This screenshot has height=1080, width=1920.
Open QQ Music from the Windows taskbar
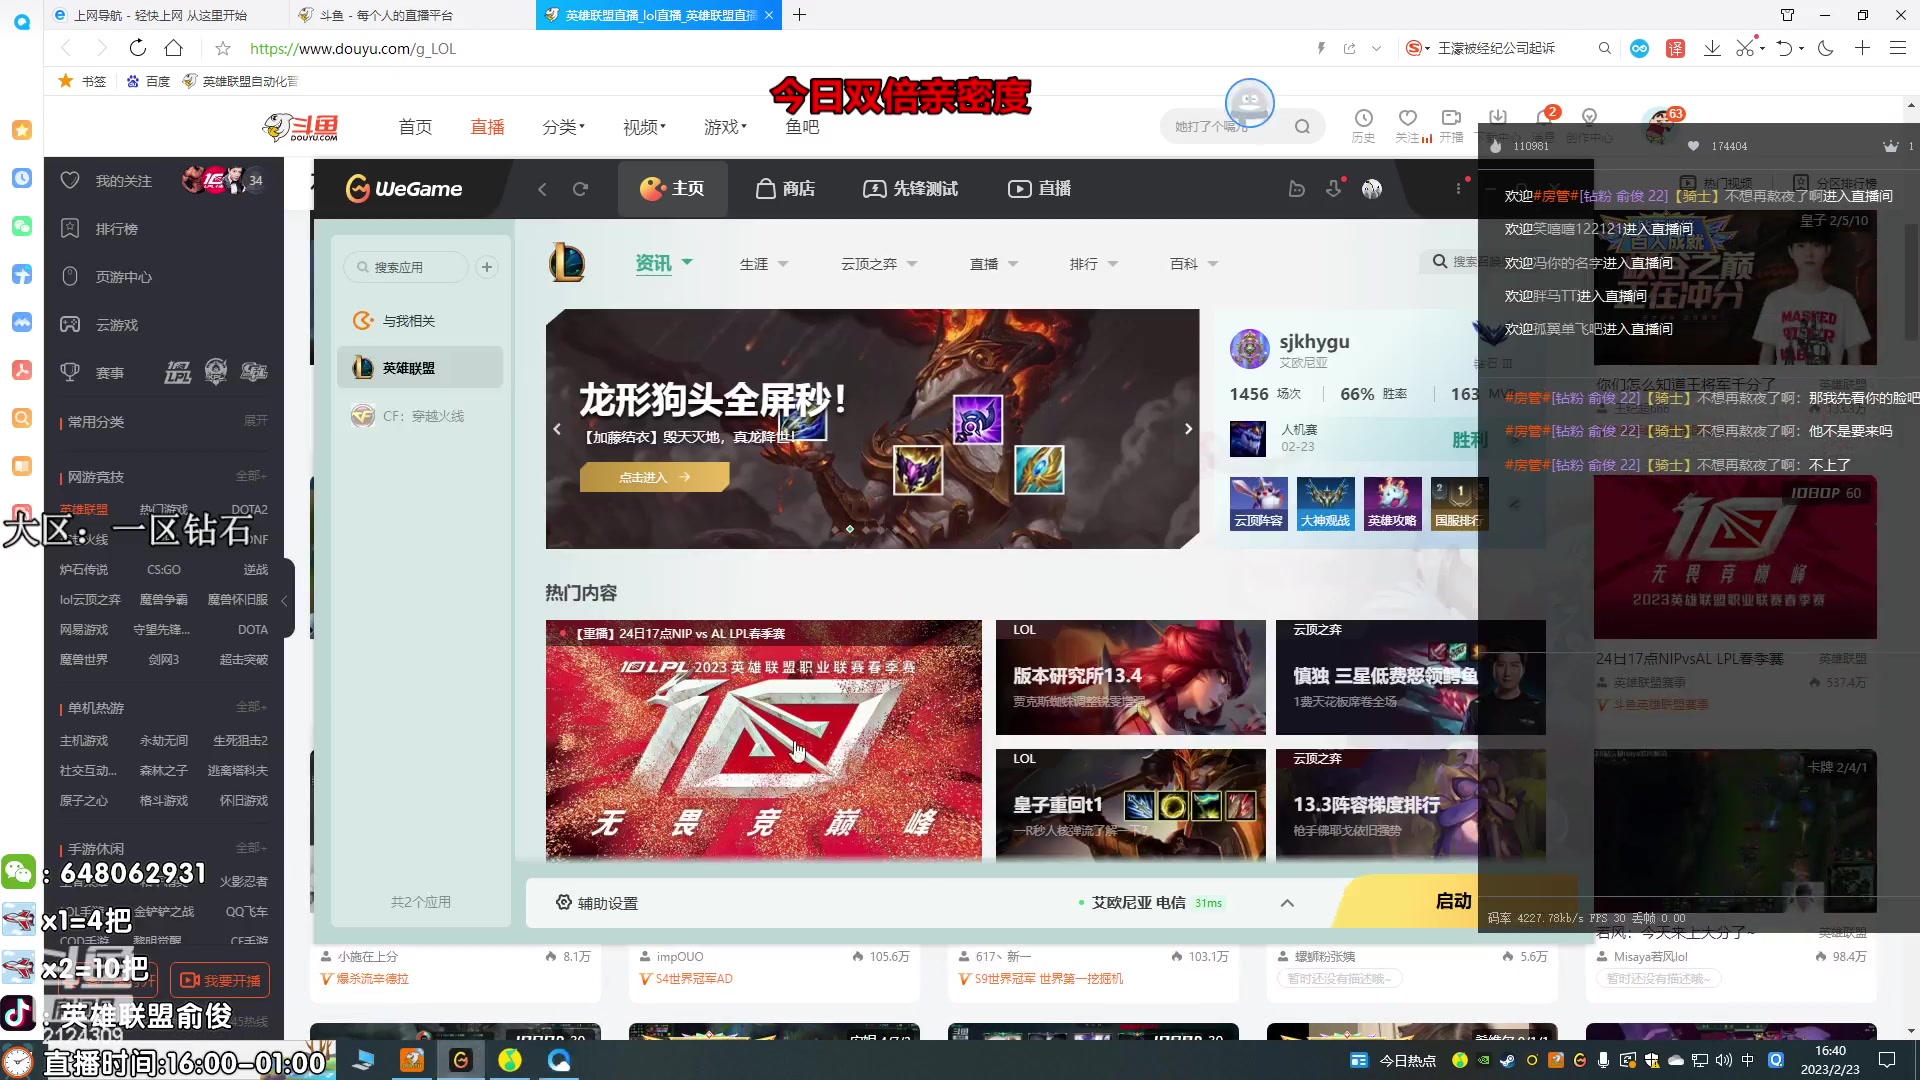pyautogui.click(x=510, y=1060)
